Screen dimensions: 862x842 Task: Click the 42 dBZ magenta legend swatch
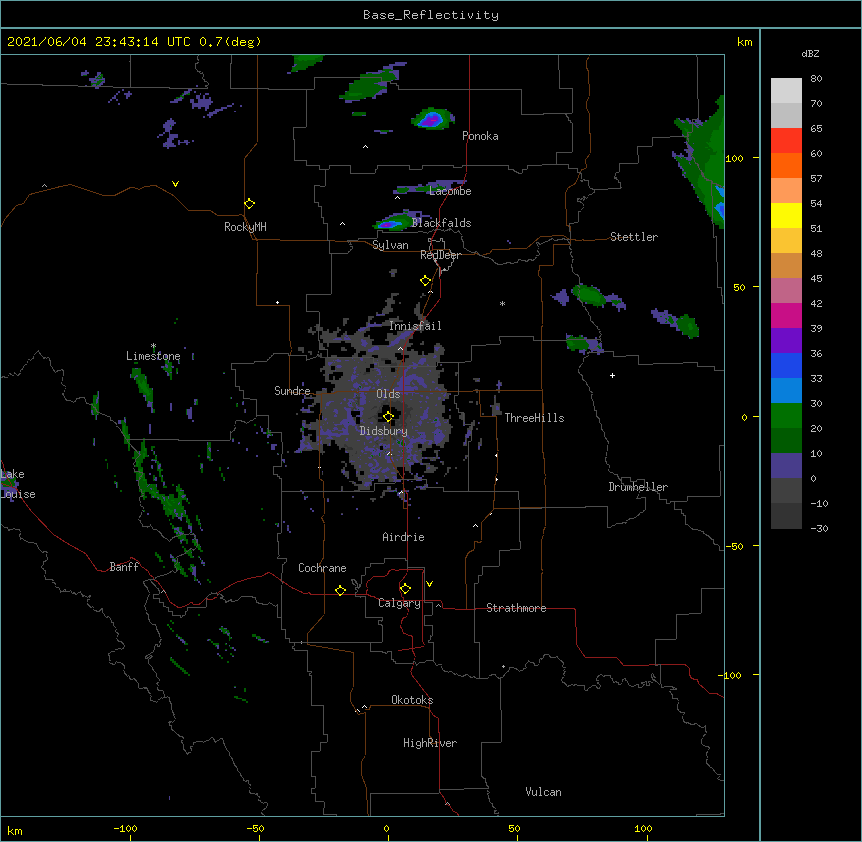click(786, 315)
